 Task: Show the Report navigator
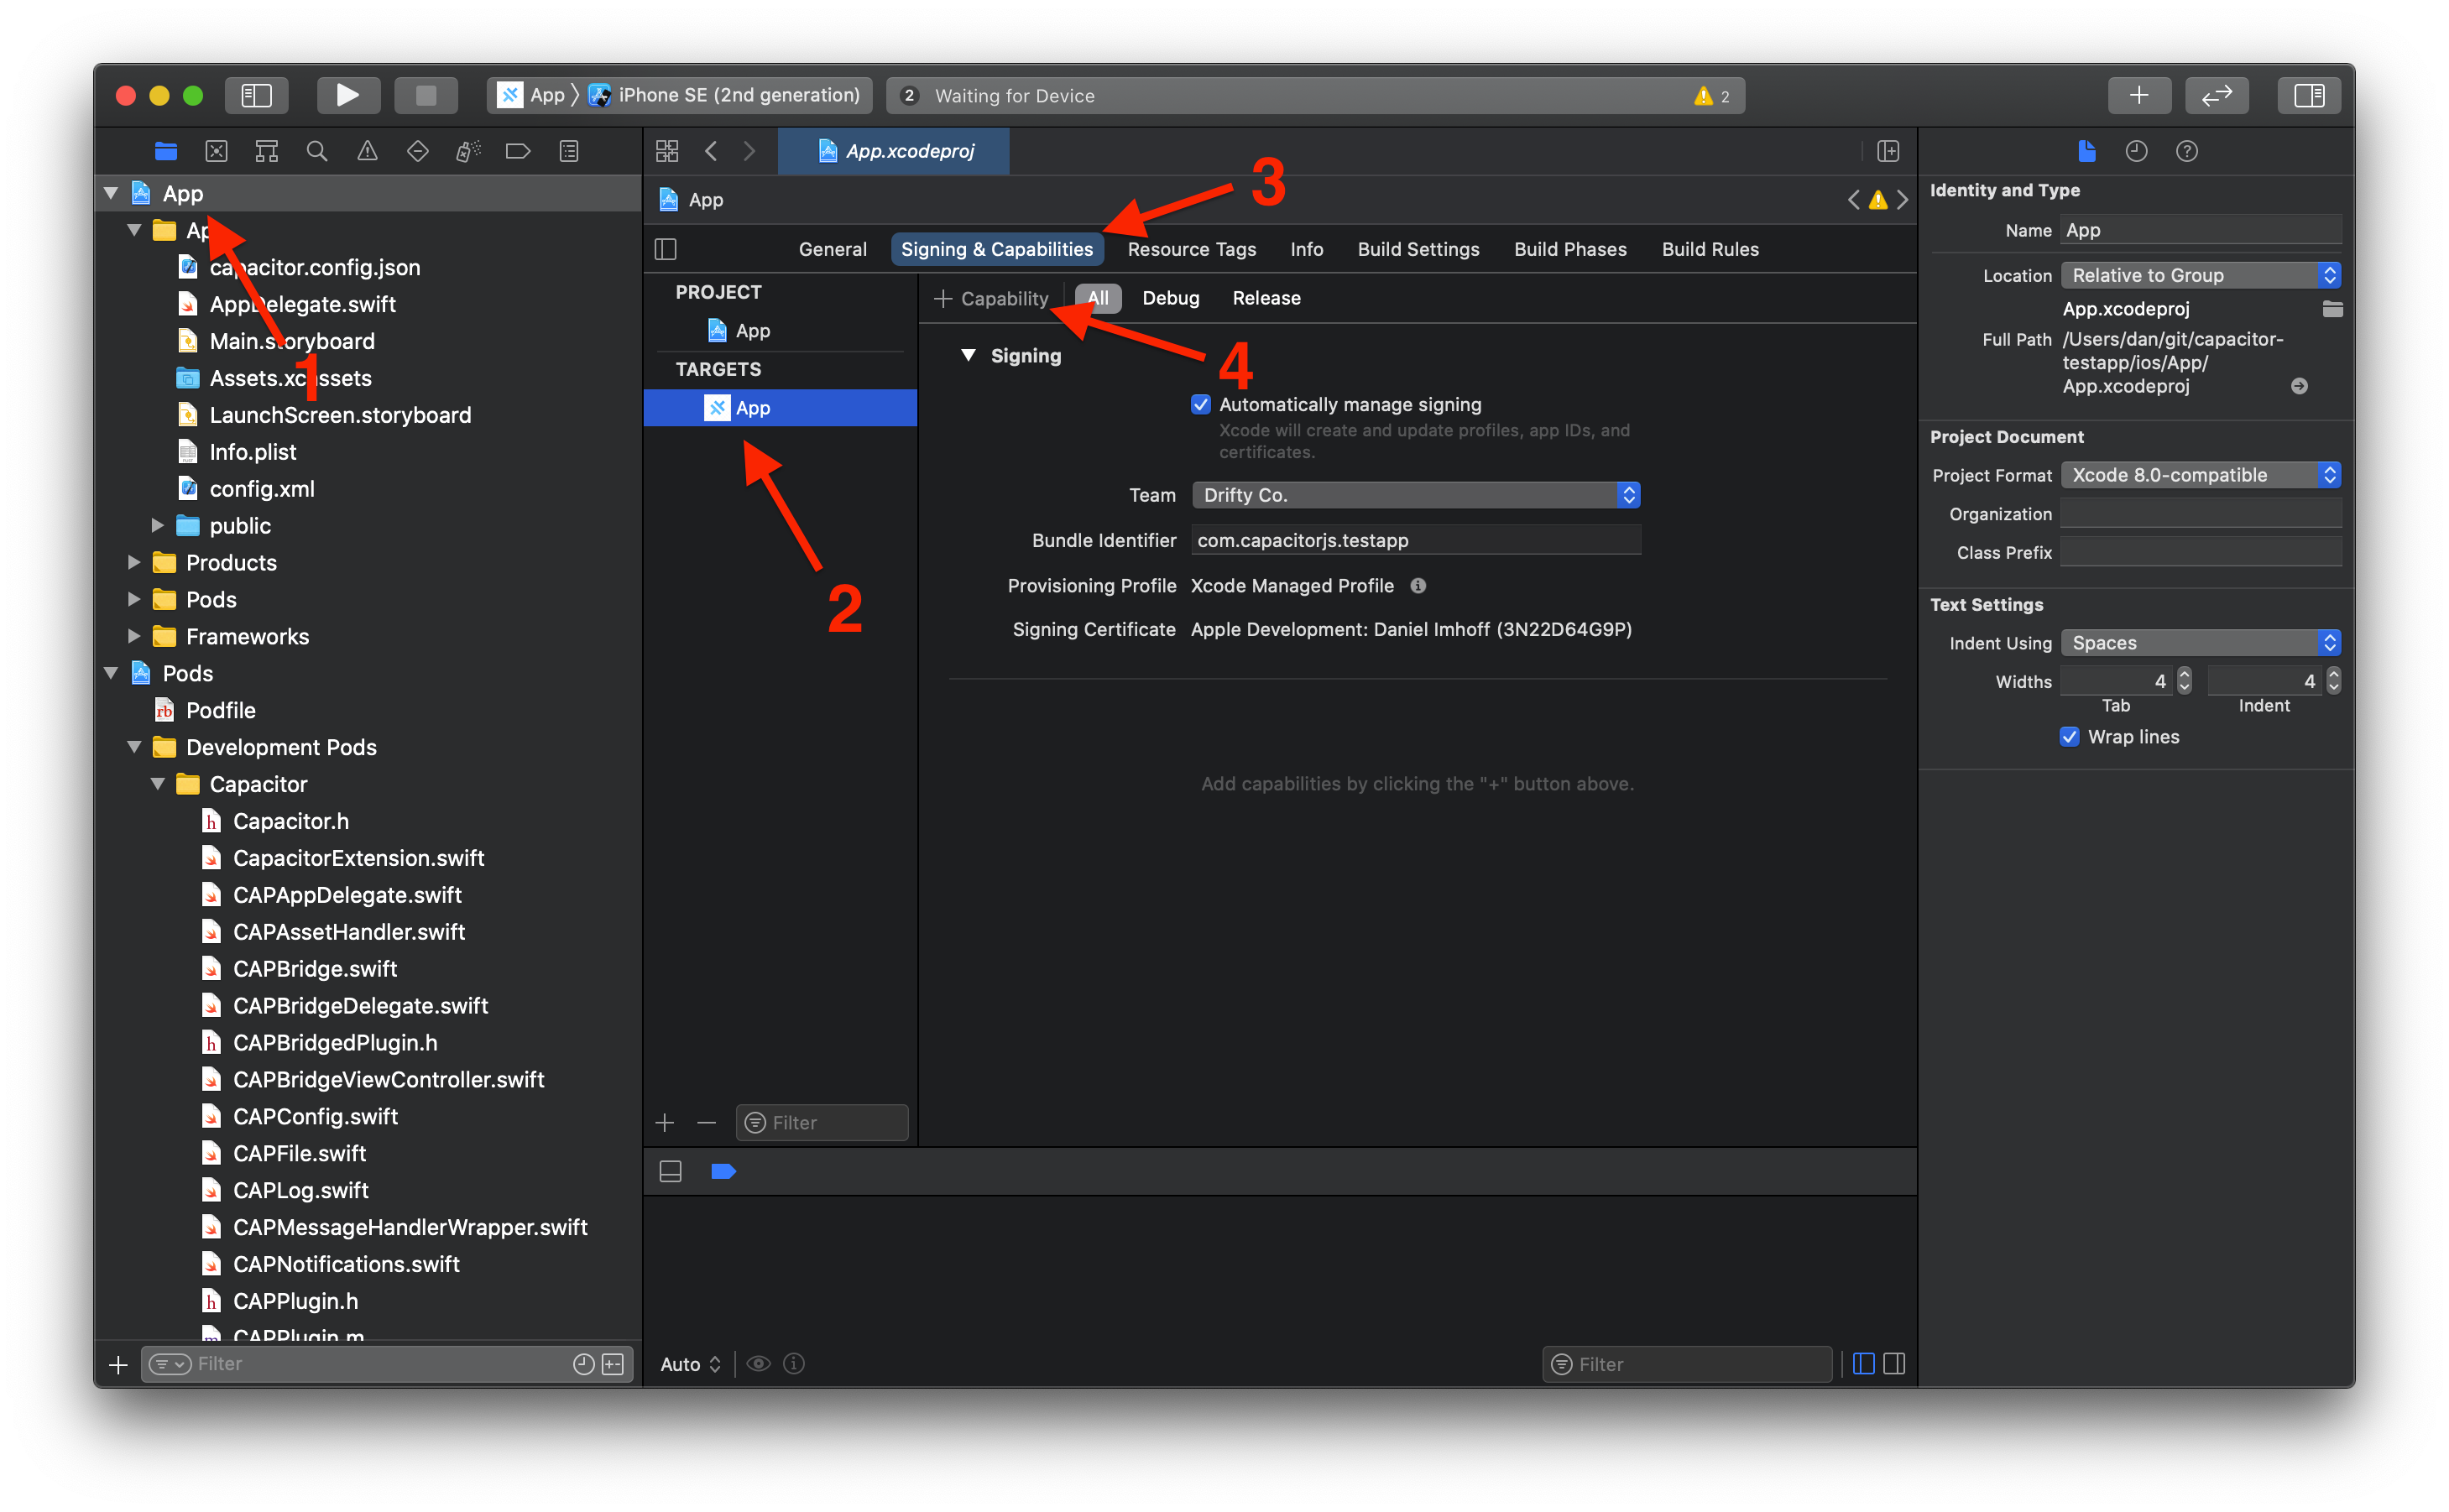tap(568, 150)
